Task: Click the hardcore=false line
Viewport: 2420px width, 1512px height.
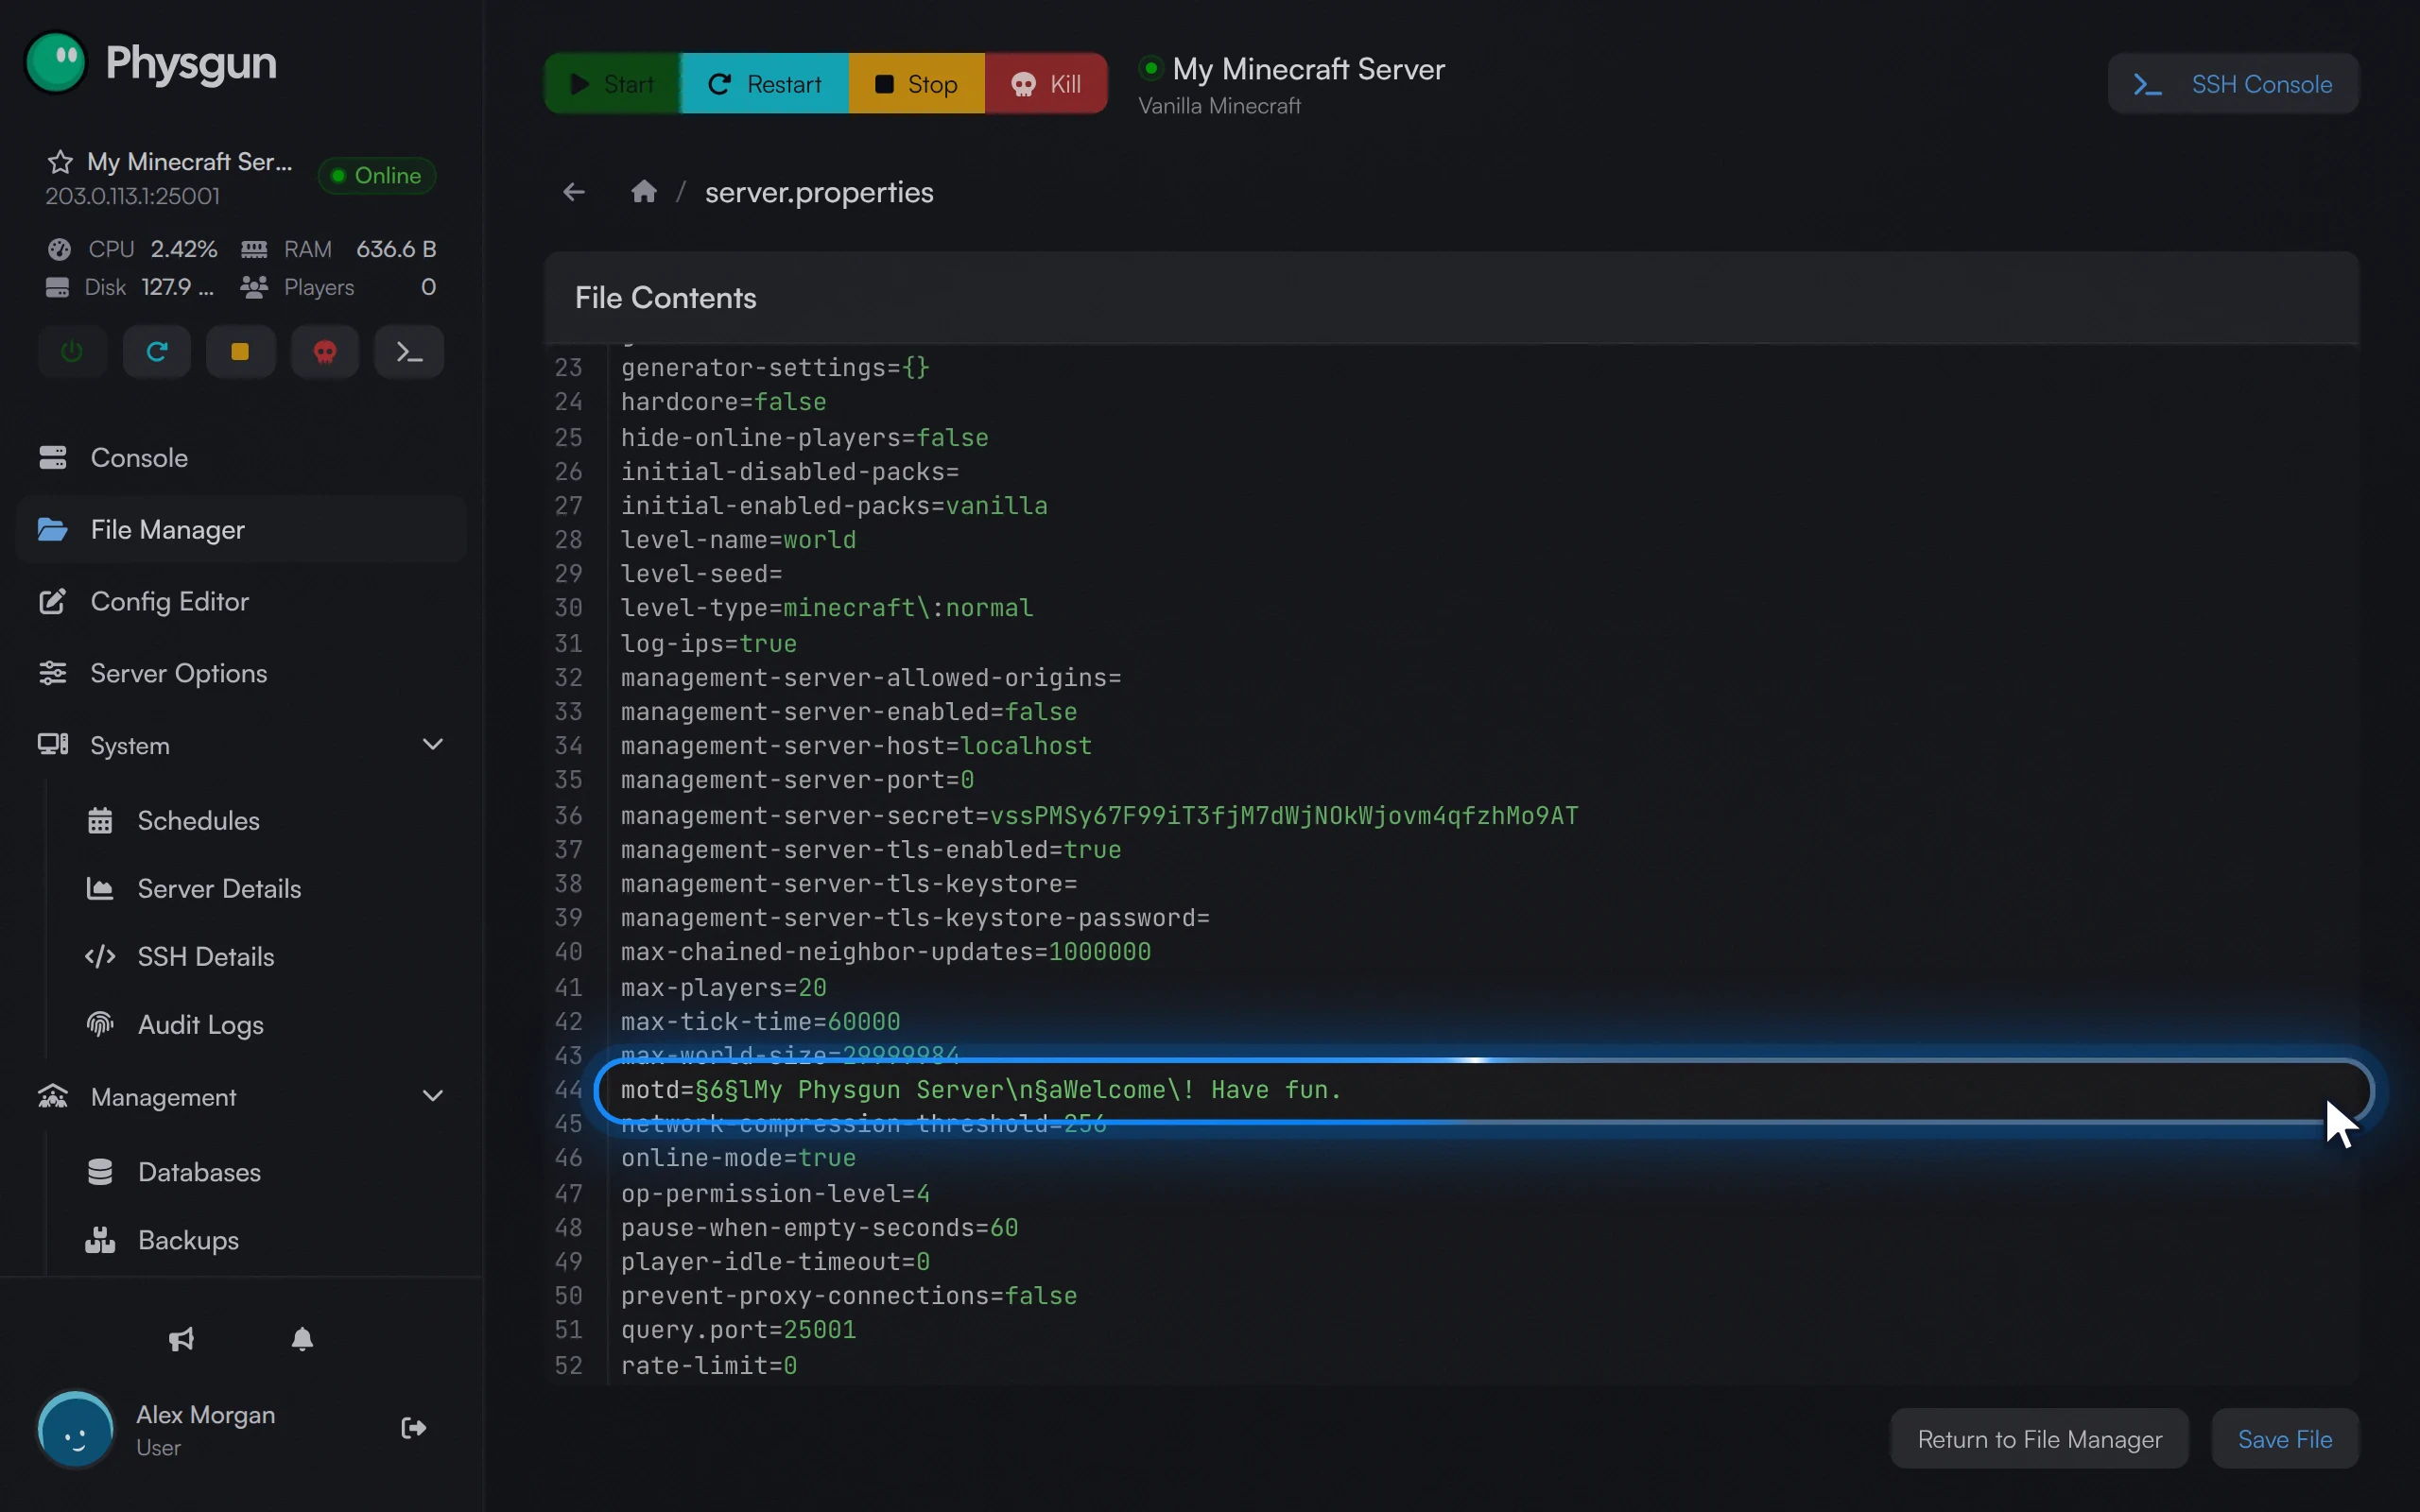Action: (x=723, y=402)
